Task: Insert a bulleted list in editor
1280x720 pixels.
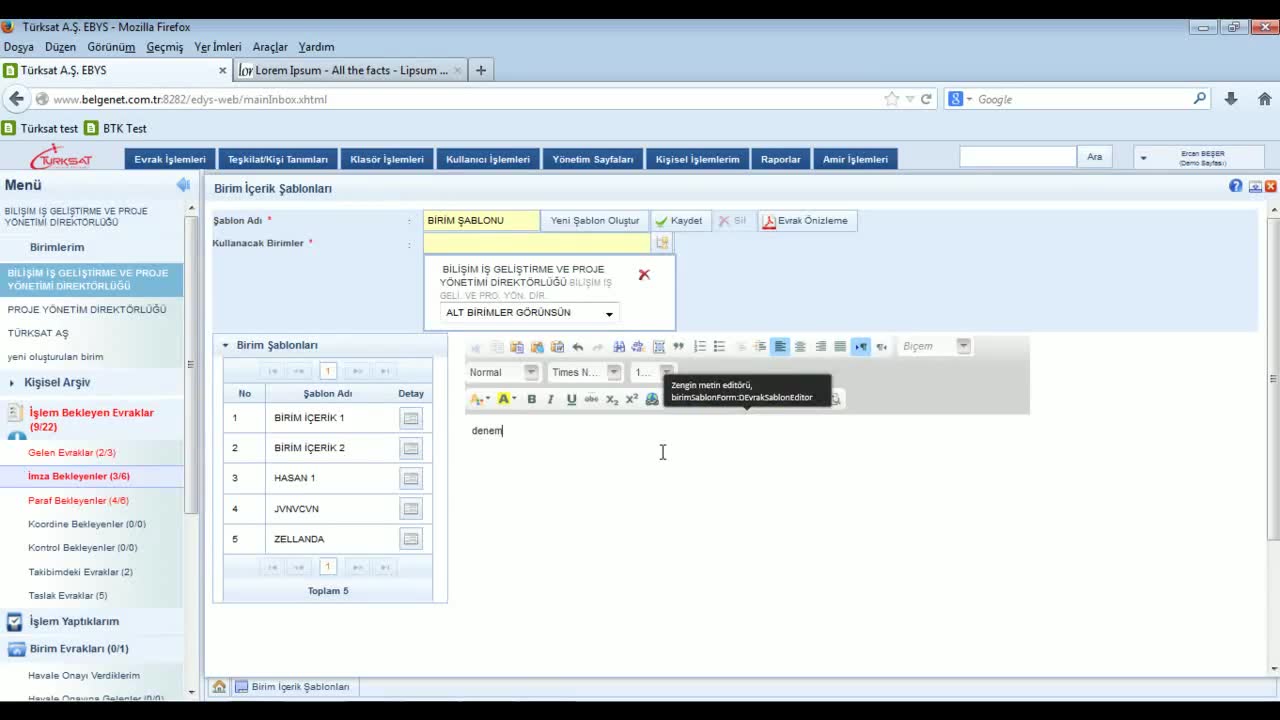Action: pyautogui.click(x=719, y=347)
